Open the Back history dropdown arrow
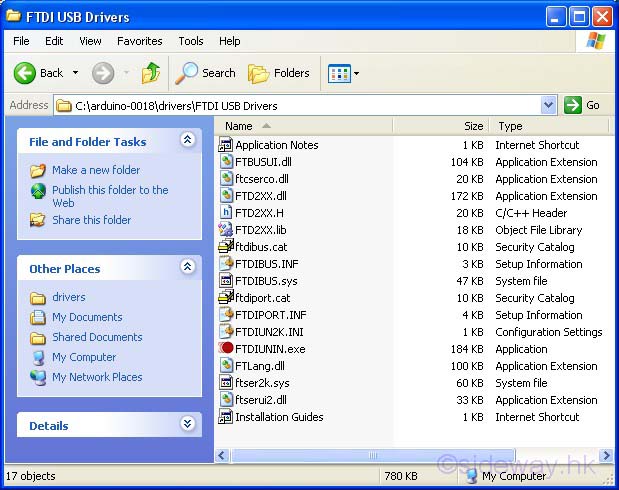This screenshot has height=490, width=619. 75,73
